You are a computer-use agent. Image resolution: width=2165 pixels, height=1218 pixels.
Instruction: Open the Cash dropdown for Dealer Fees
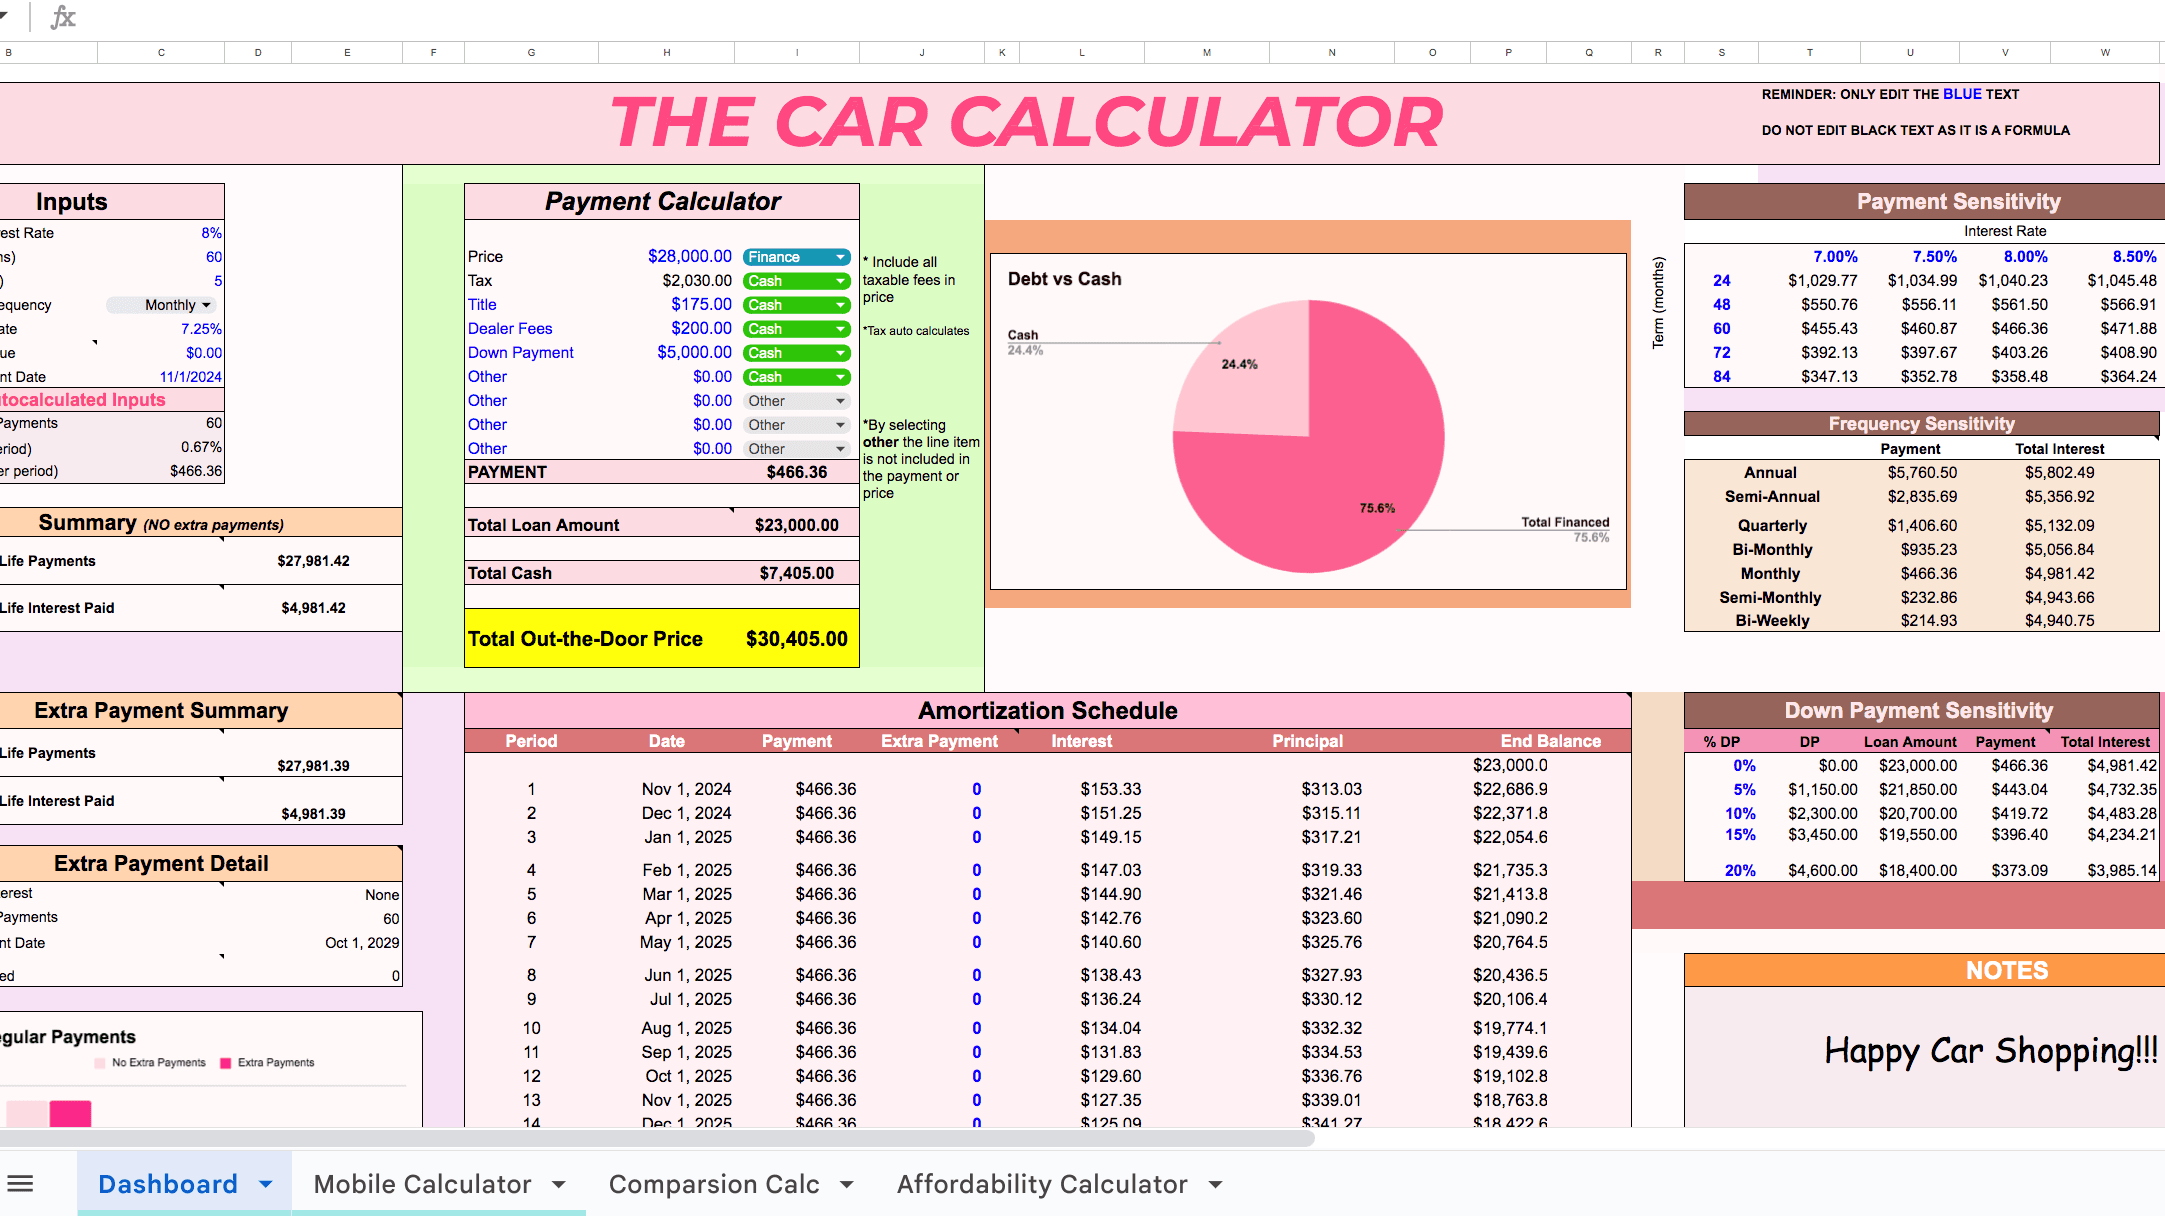[797, 329]
